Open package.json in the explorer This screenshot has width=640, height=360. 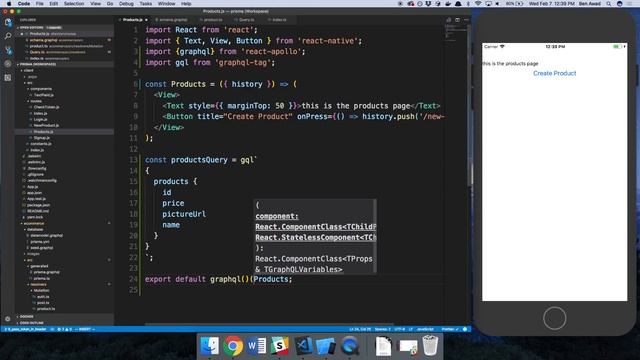coord(38,205)
